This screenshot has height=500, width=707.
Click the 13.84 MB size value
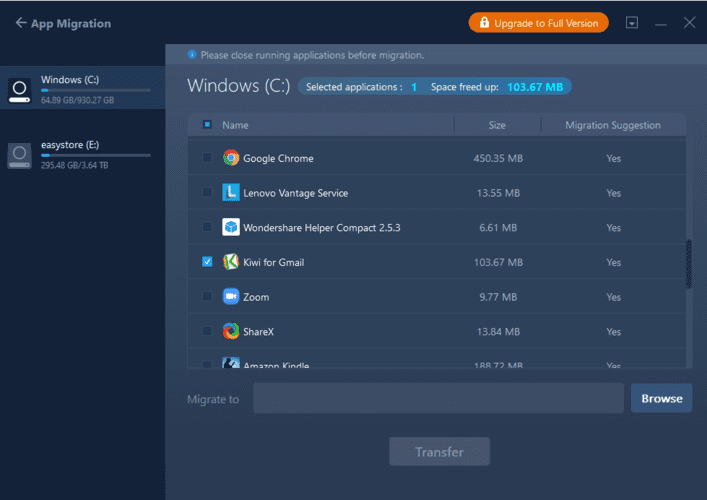498,332
